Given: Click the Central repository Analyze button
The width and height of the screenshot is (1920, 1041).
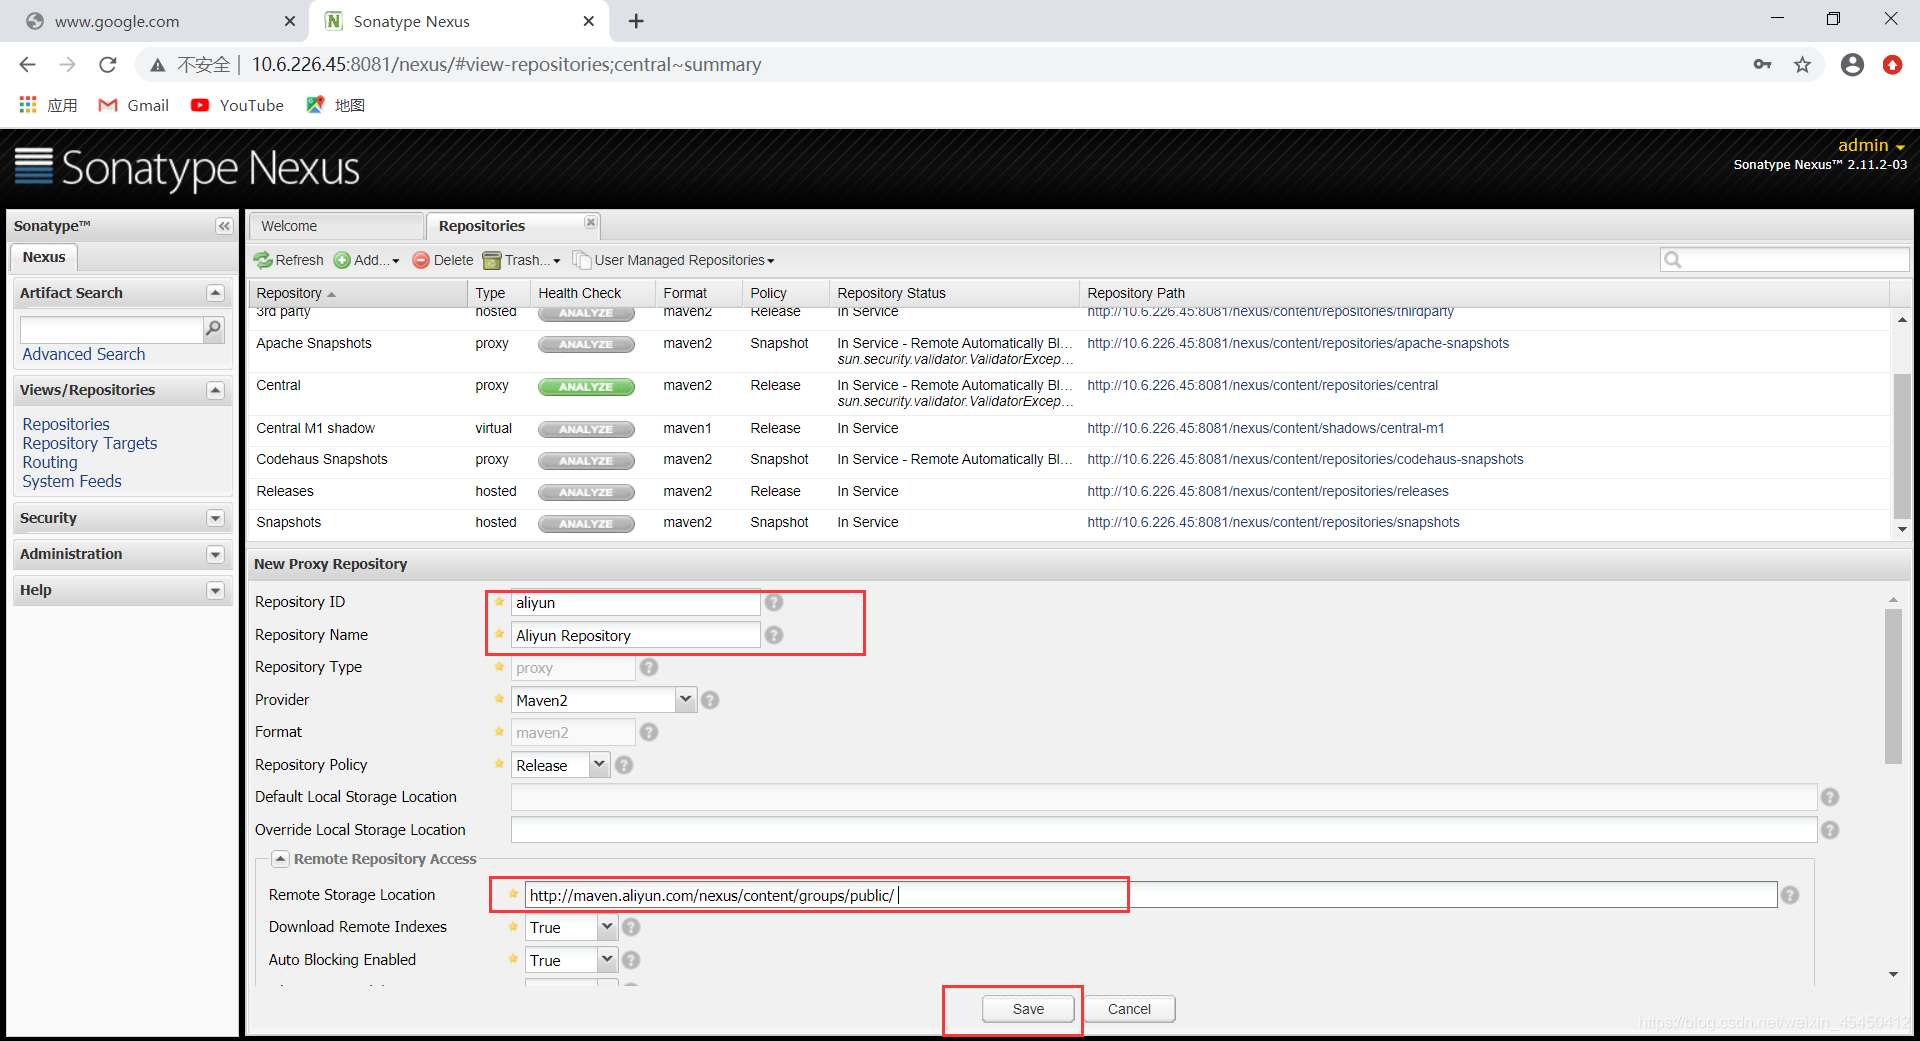Looking at the screenshot, I should tap(586, 387).
